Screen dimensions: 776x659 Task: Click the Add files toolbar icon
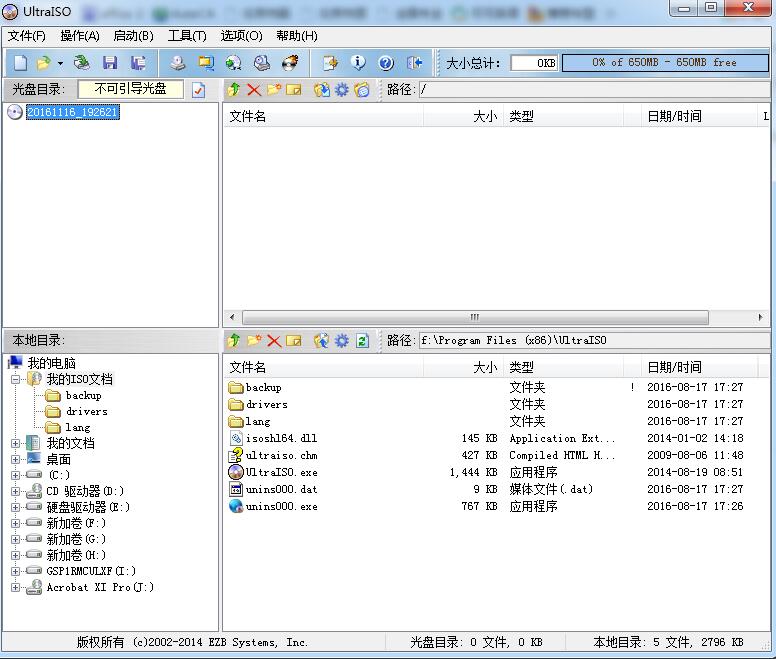(330, 63)
